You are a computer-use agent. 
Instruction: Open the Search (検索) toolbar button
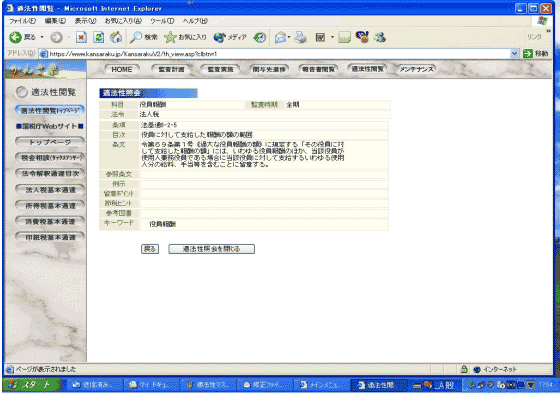(x=144, y=37)
